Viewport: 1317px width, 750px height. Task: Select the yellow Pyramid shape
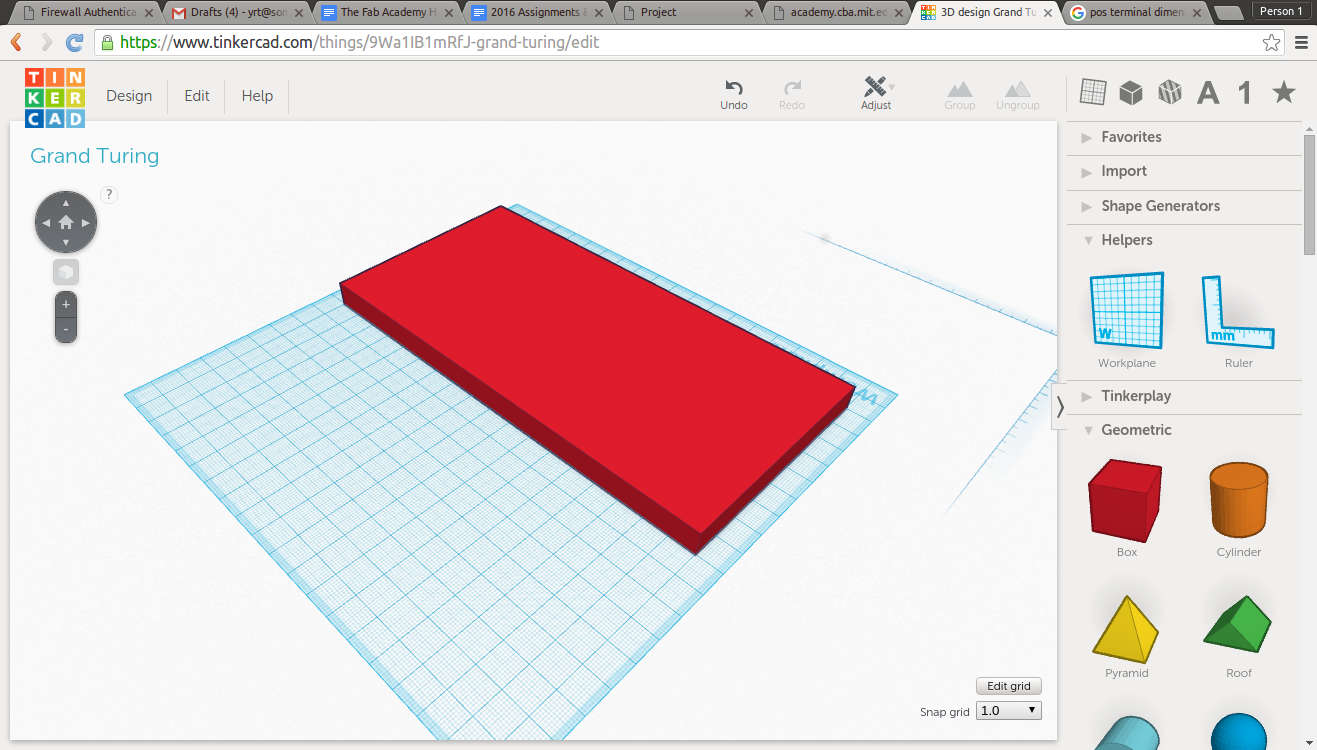1126,625
